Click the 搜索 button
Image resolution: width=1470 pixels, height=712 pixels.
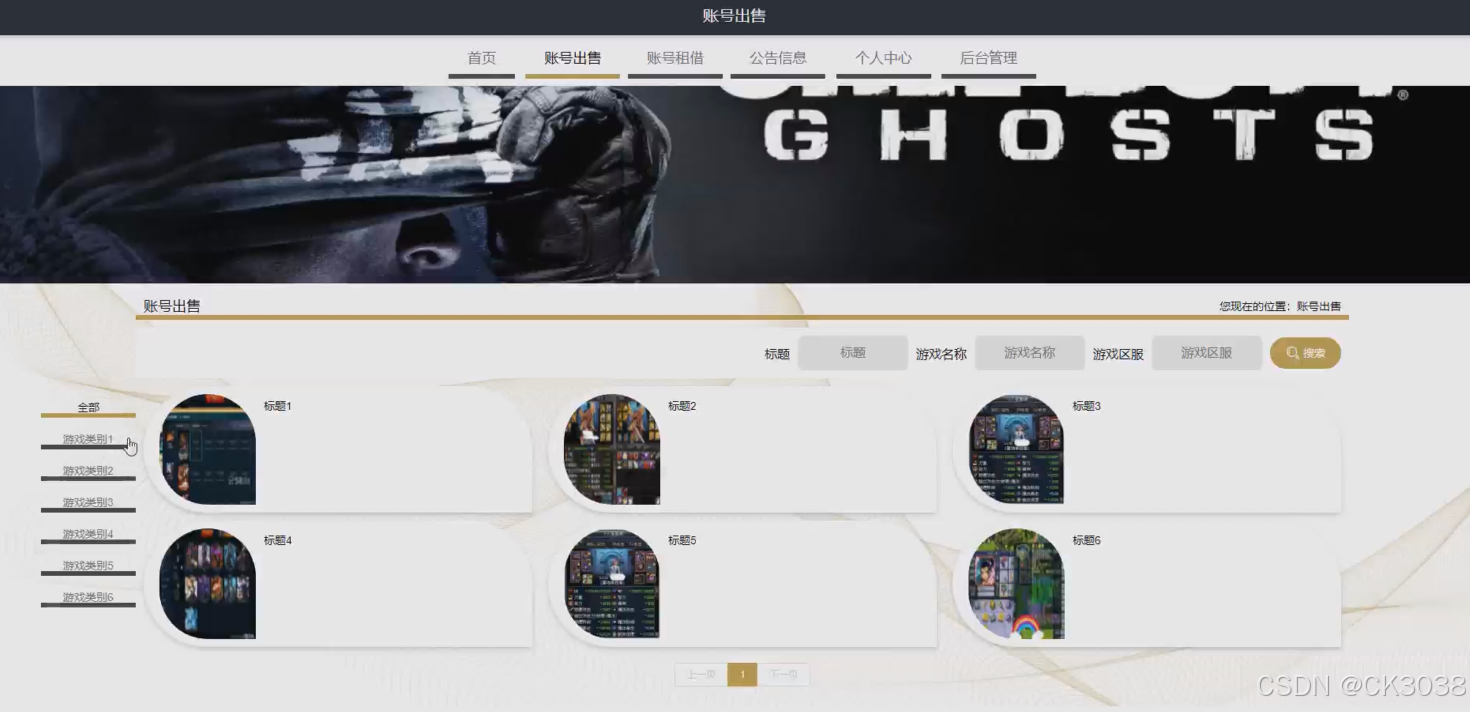[1305, 353]
